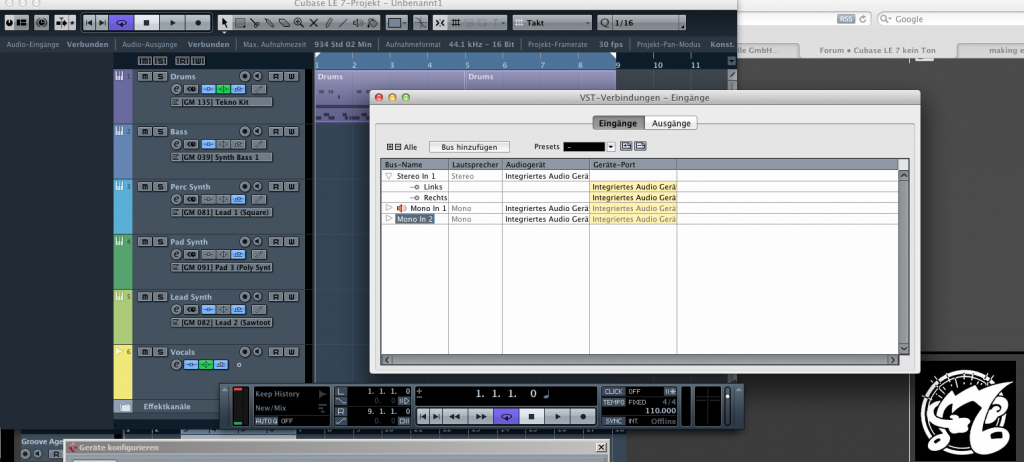Deactivate all solo states global button
Screen dimensions: 1024x462
tap(159, 61)
